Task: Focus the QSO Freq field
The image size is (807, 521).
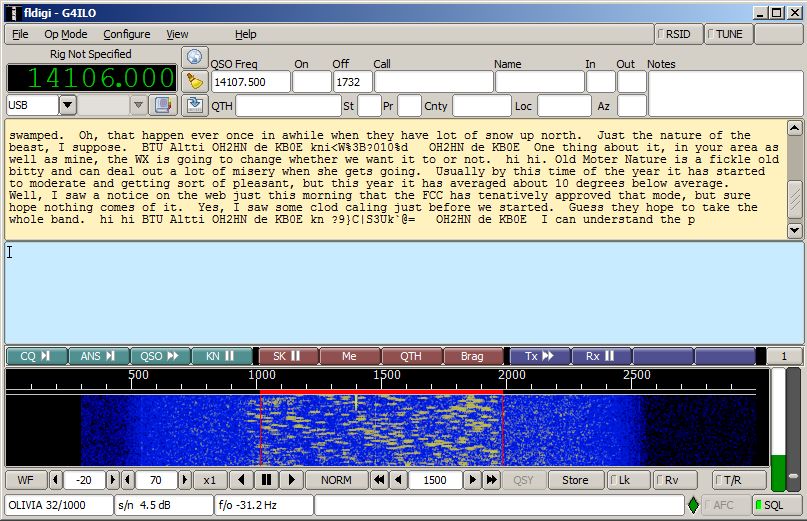Action: pyautogui.click(x=251, y=82)
